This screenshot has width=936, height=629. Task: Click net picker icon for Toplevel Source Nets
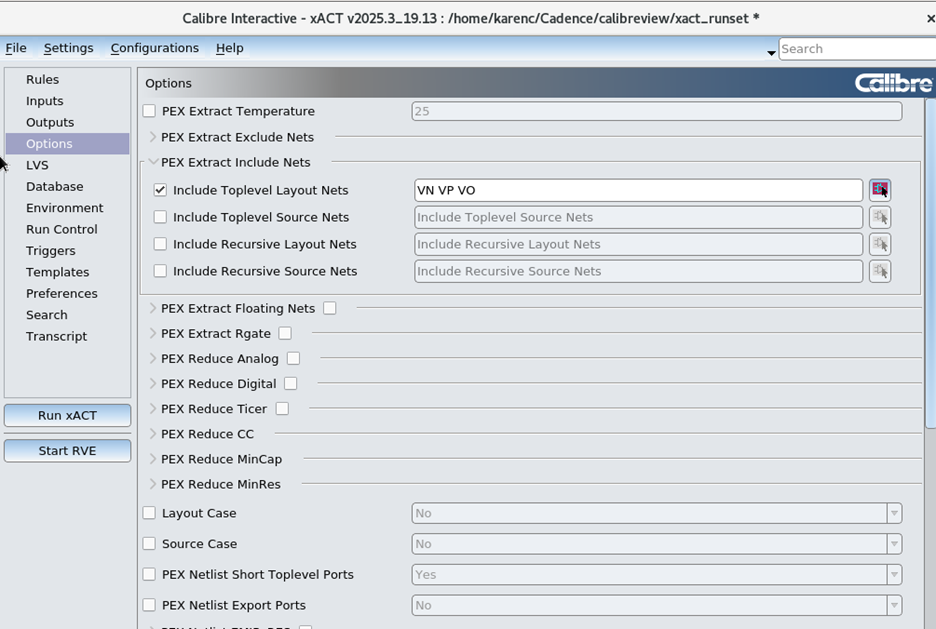(x=879, y=217)
